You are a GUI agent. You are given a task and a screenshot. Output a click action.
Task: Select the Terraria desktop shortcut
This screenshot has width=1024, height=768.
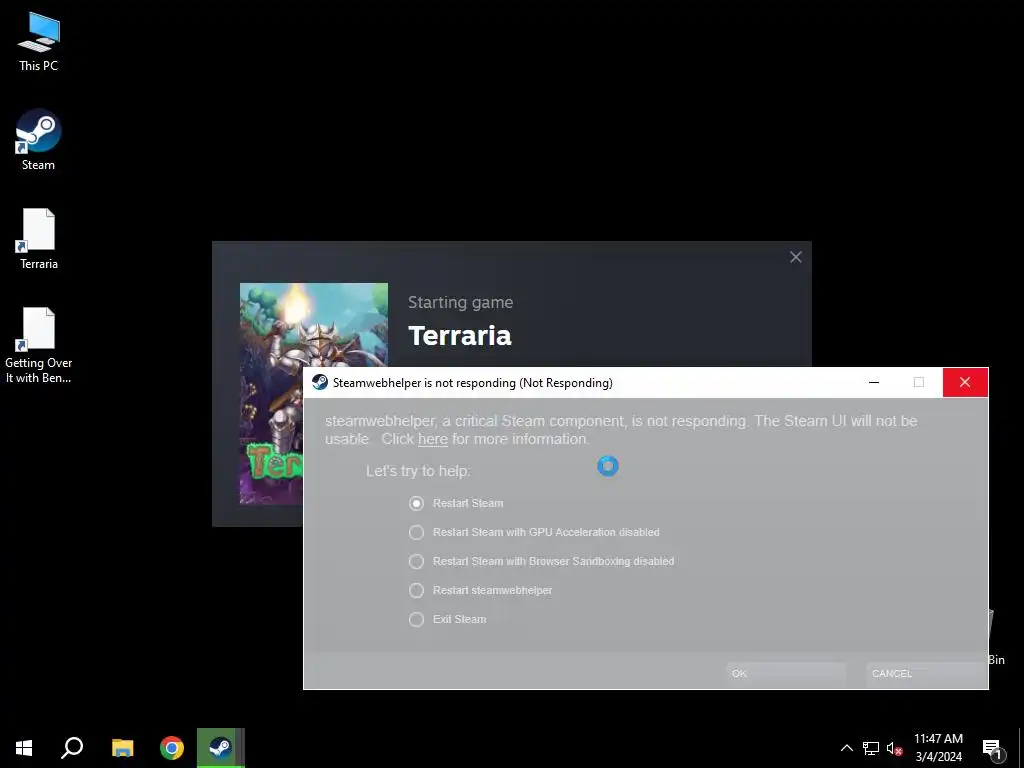pos(39,238)
